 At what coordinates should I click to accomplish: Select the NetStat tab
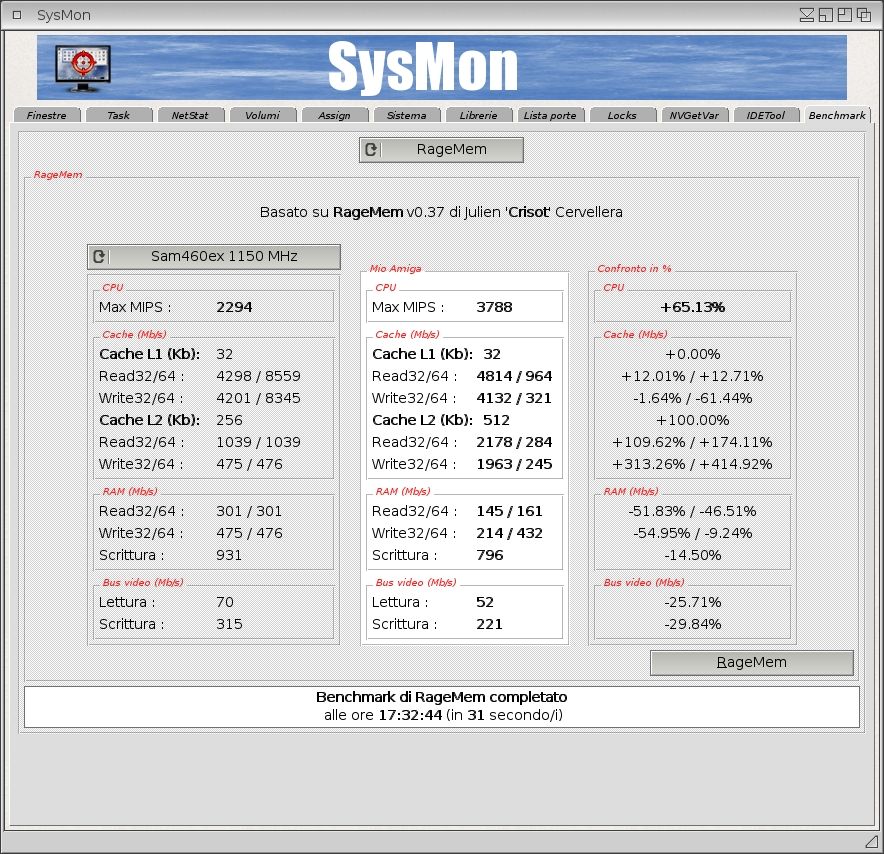(x=190, y=116)
